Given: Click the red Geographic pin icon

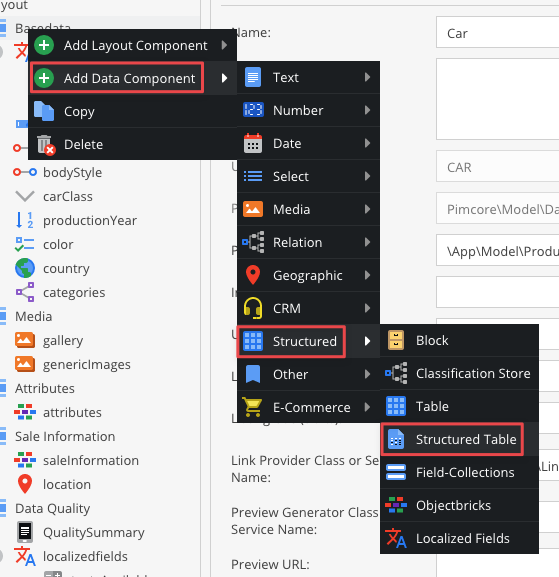Looking at the screenshot, I should point(253,275).
